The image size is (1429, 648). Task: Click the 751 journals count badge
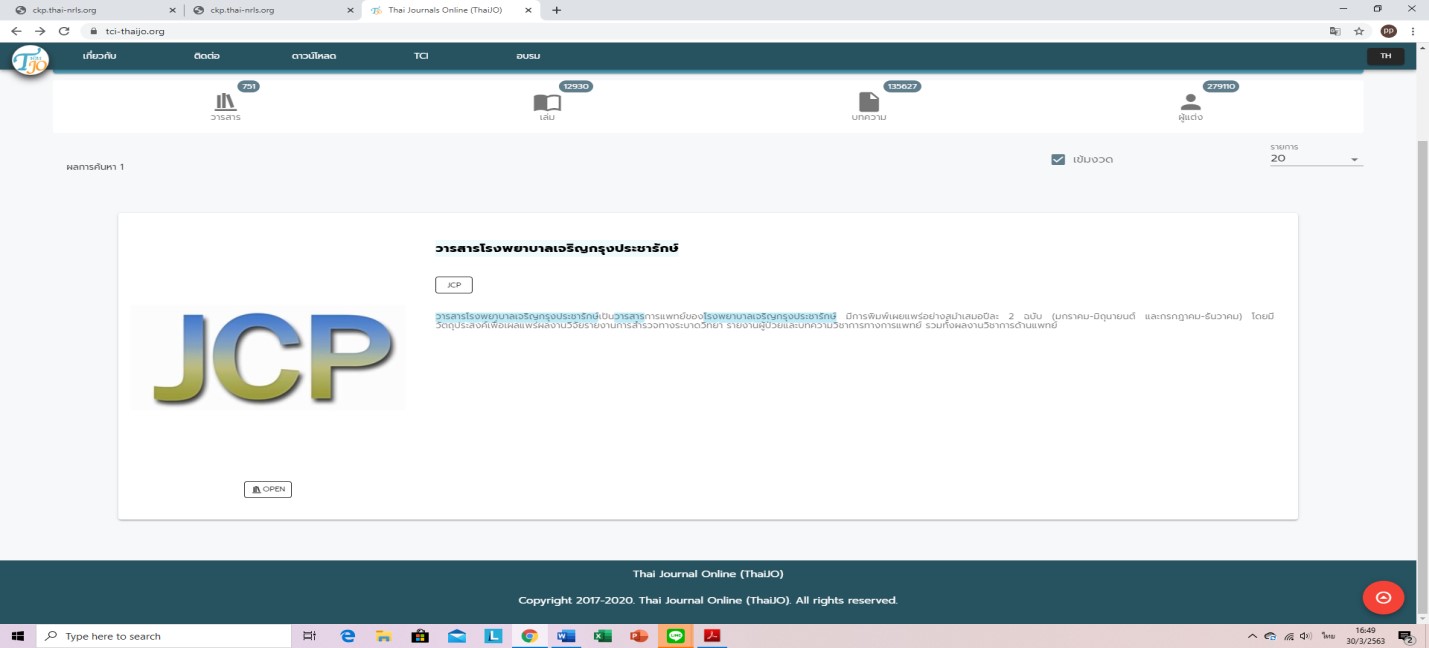point(250,87)
